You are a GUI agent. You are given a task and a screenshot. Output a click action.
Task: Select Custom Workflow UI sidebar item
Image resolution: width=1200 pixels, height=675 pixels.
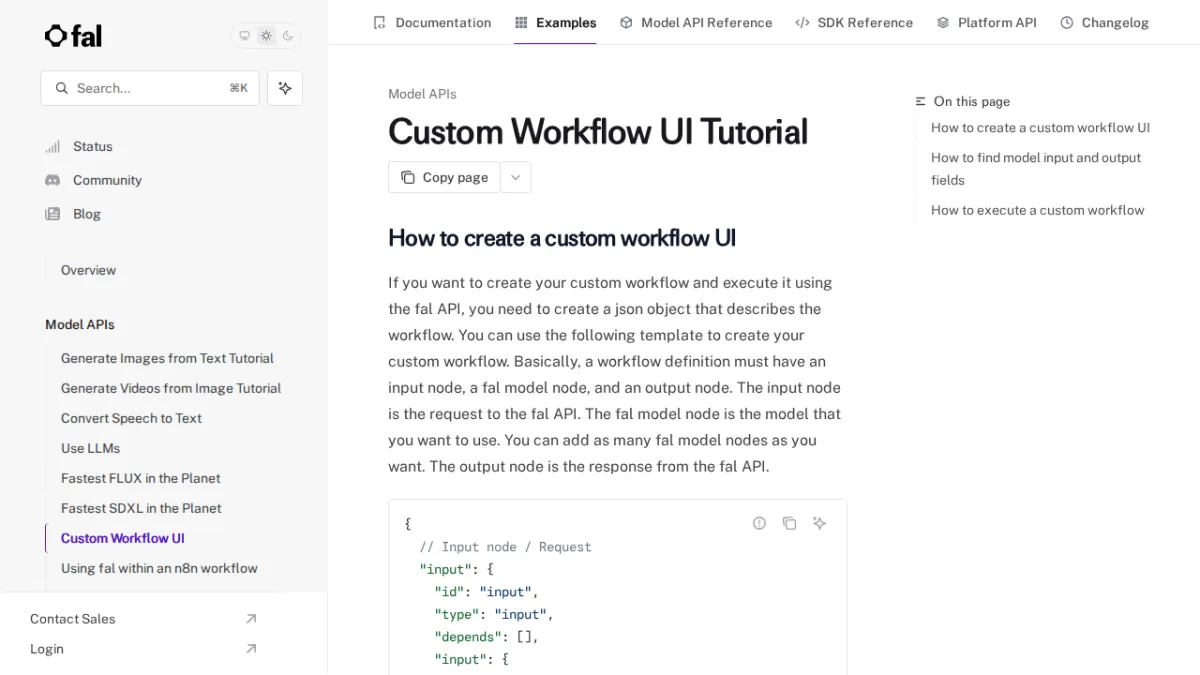[123, 538]
